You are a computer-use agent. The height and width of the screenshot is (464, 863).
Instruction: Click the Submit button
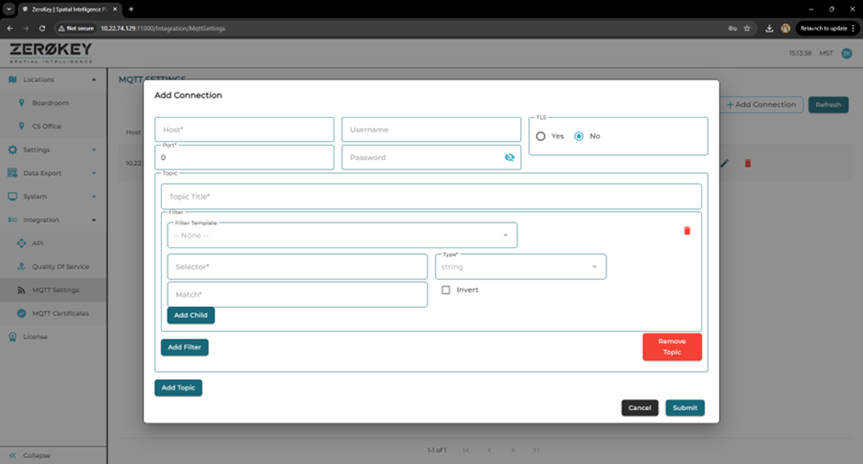pyautogui.click(x=685, y=408)
